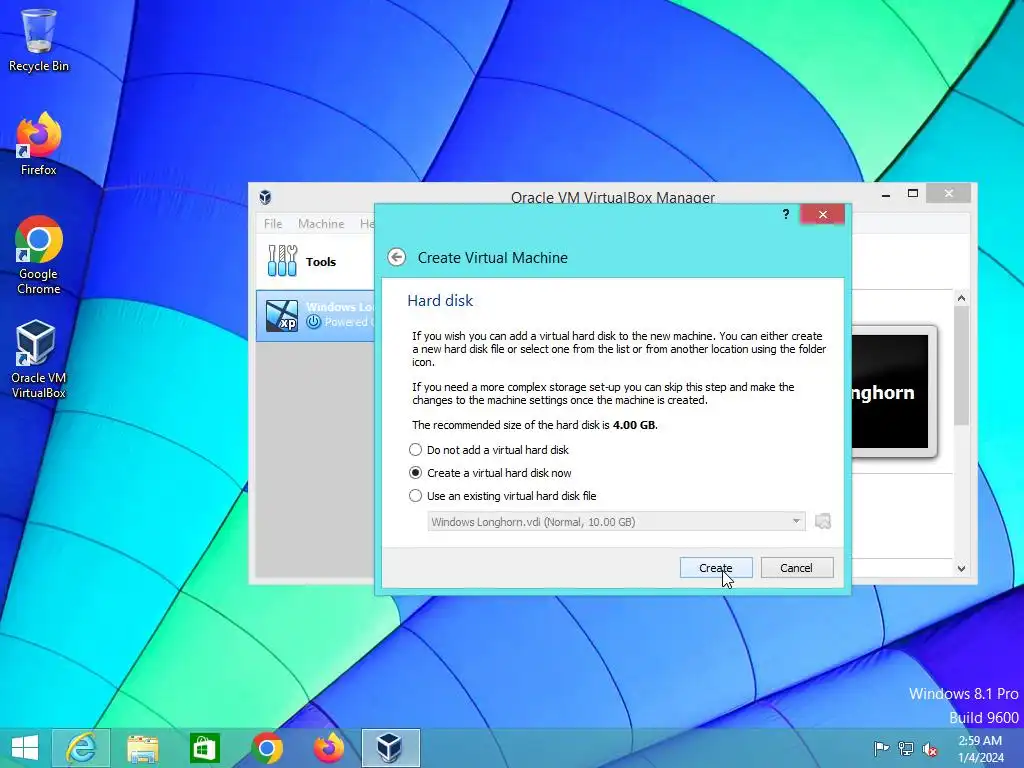Close the VirtualBox Manager window
1024x768 pixels.
(x=949, y=193)
